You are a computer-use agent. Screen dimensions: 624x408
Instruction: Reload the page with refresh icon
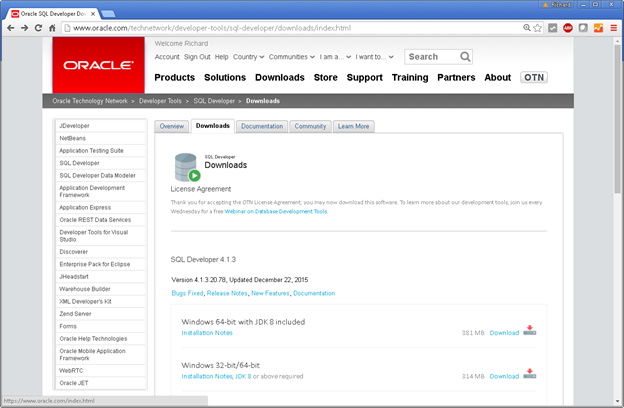pyautogui.click(x=38, y=28)
